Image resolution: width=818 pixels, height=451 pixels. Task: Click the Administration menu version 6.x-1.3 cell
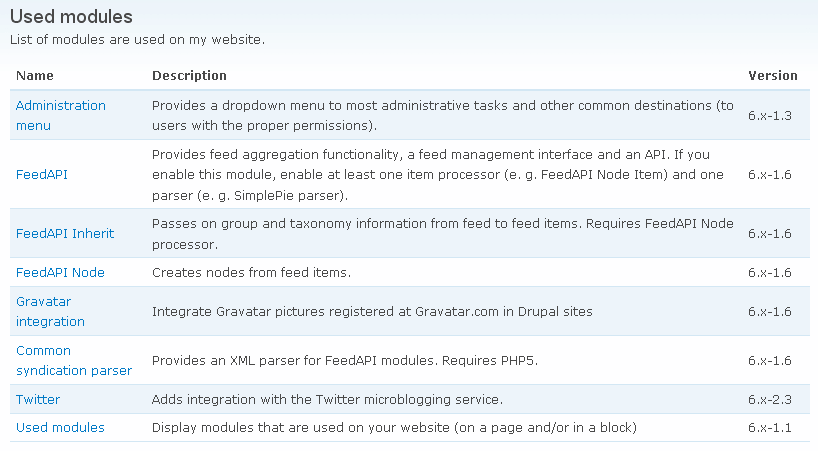pos(769,115)
